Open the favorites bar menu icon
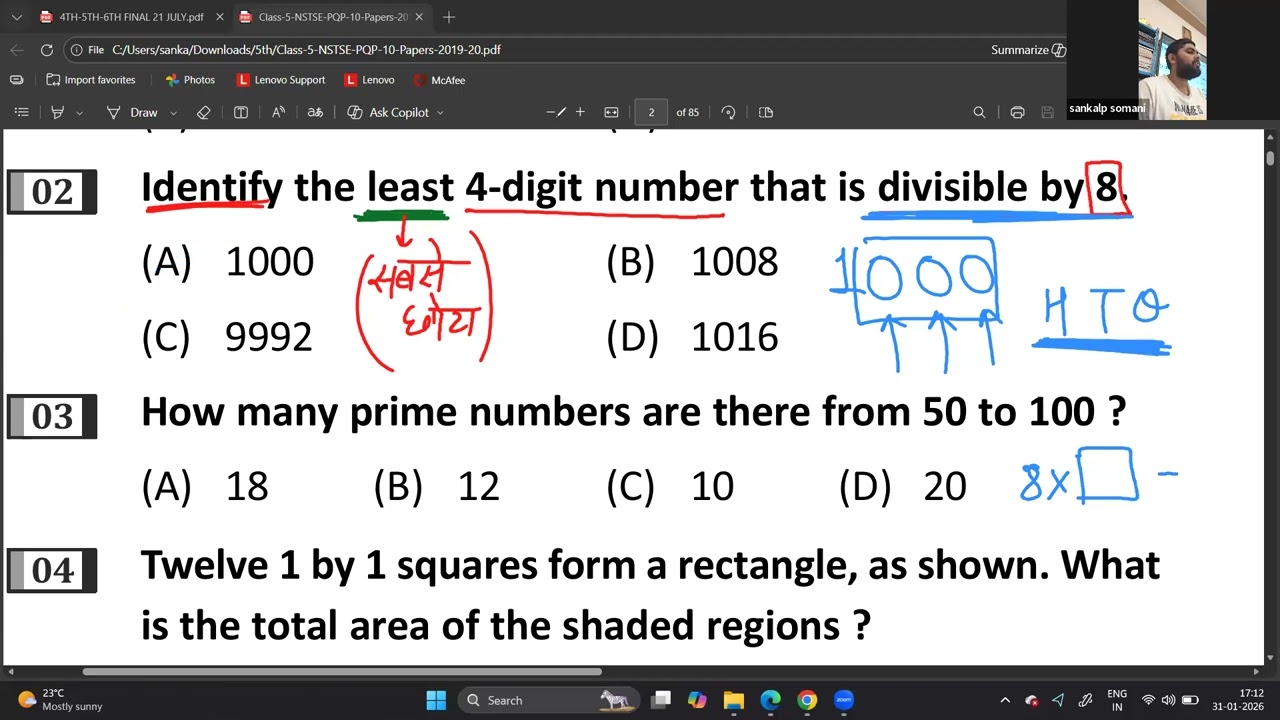This screenshot has height=720, width=1280. pyautogui.click(x=16, y=80)
